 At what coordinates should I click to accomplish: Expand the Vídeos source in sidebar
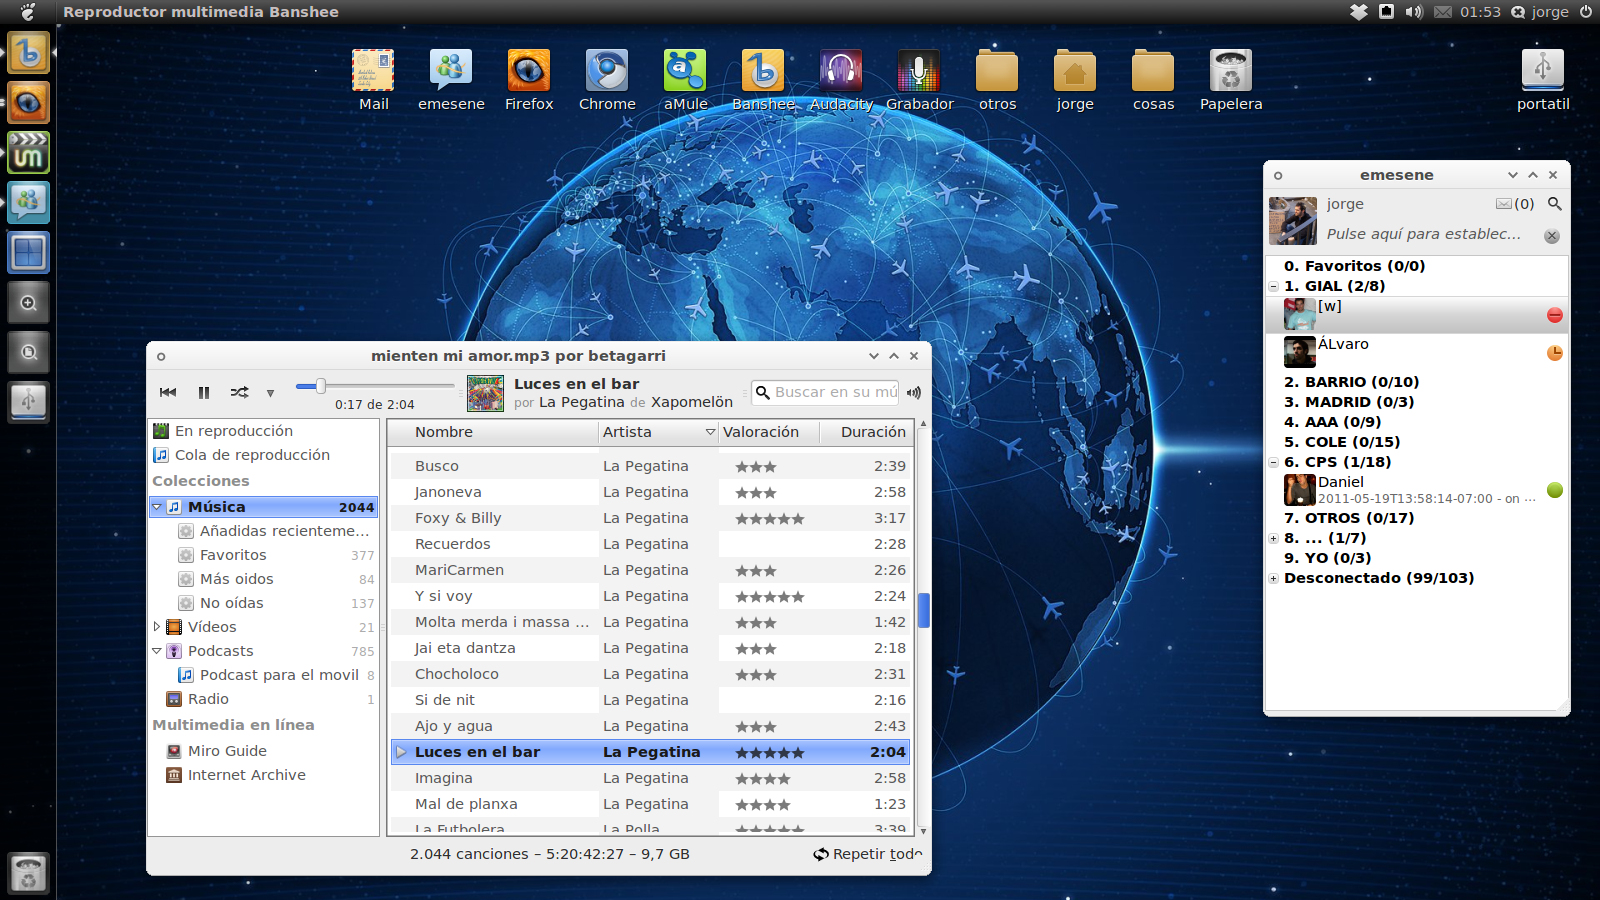(x=157, y=627)
